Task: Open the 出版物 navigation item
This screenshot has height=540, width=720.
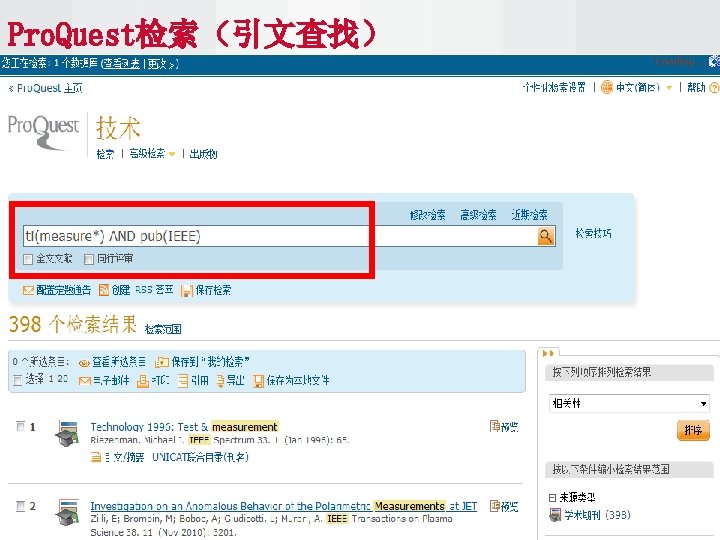Action: 203,154
